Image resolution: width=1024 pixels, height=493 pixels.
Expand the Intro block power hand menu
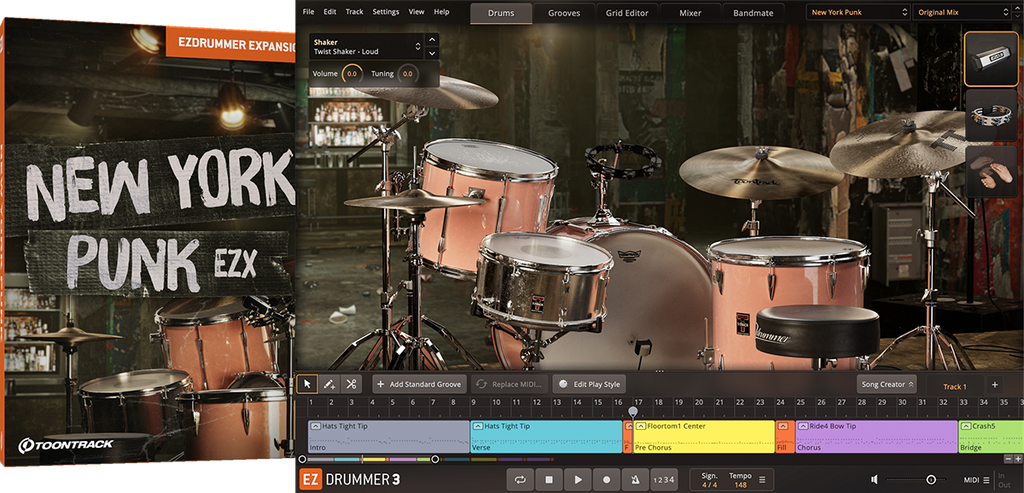(x=315, y=426)
